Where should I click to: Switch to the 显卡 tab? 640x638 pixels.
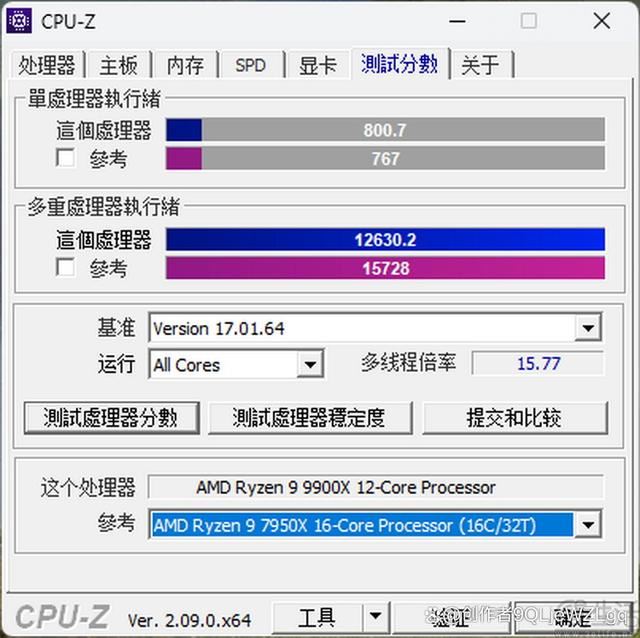[x=318, y=65]
